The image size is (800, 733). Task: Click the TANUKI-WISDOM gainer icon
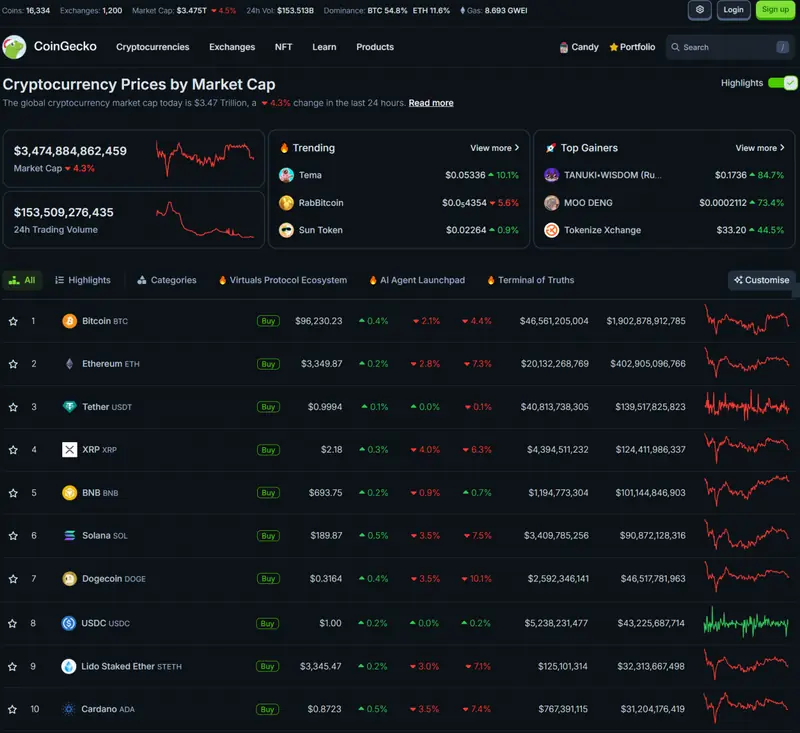coord(552,175)
